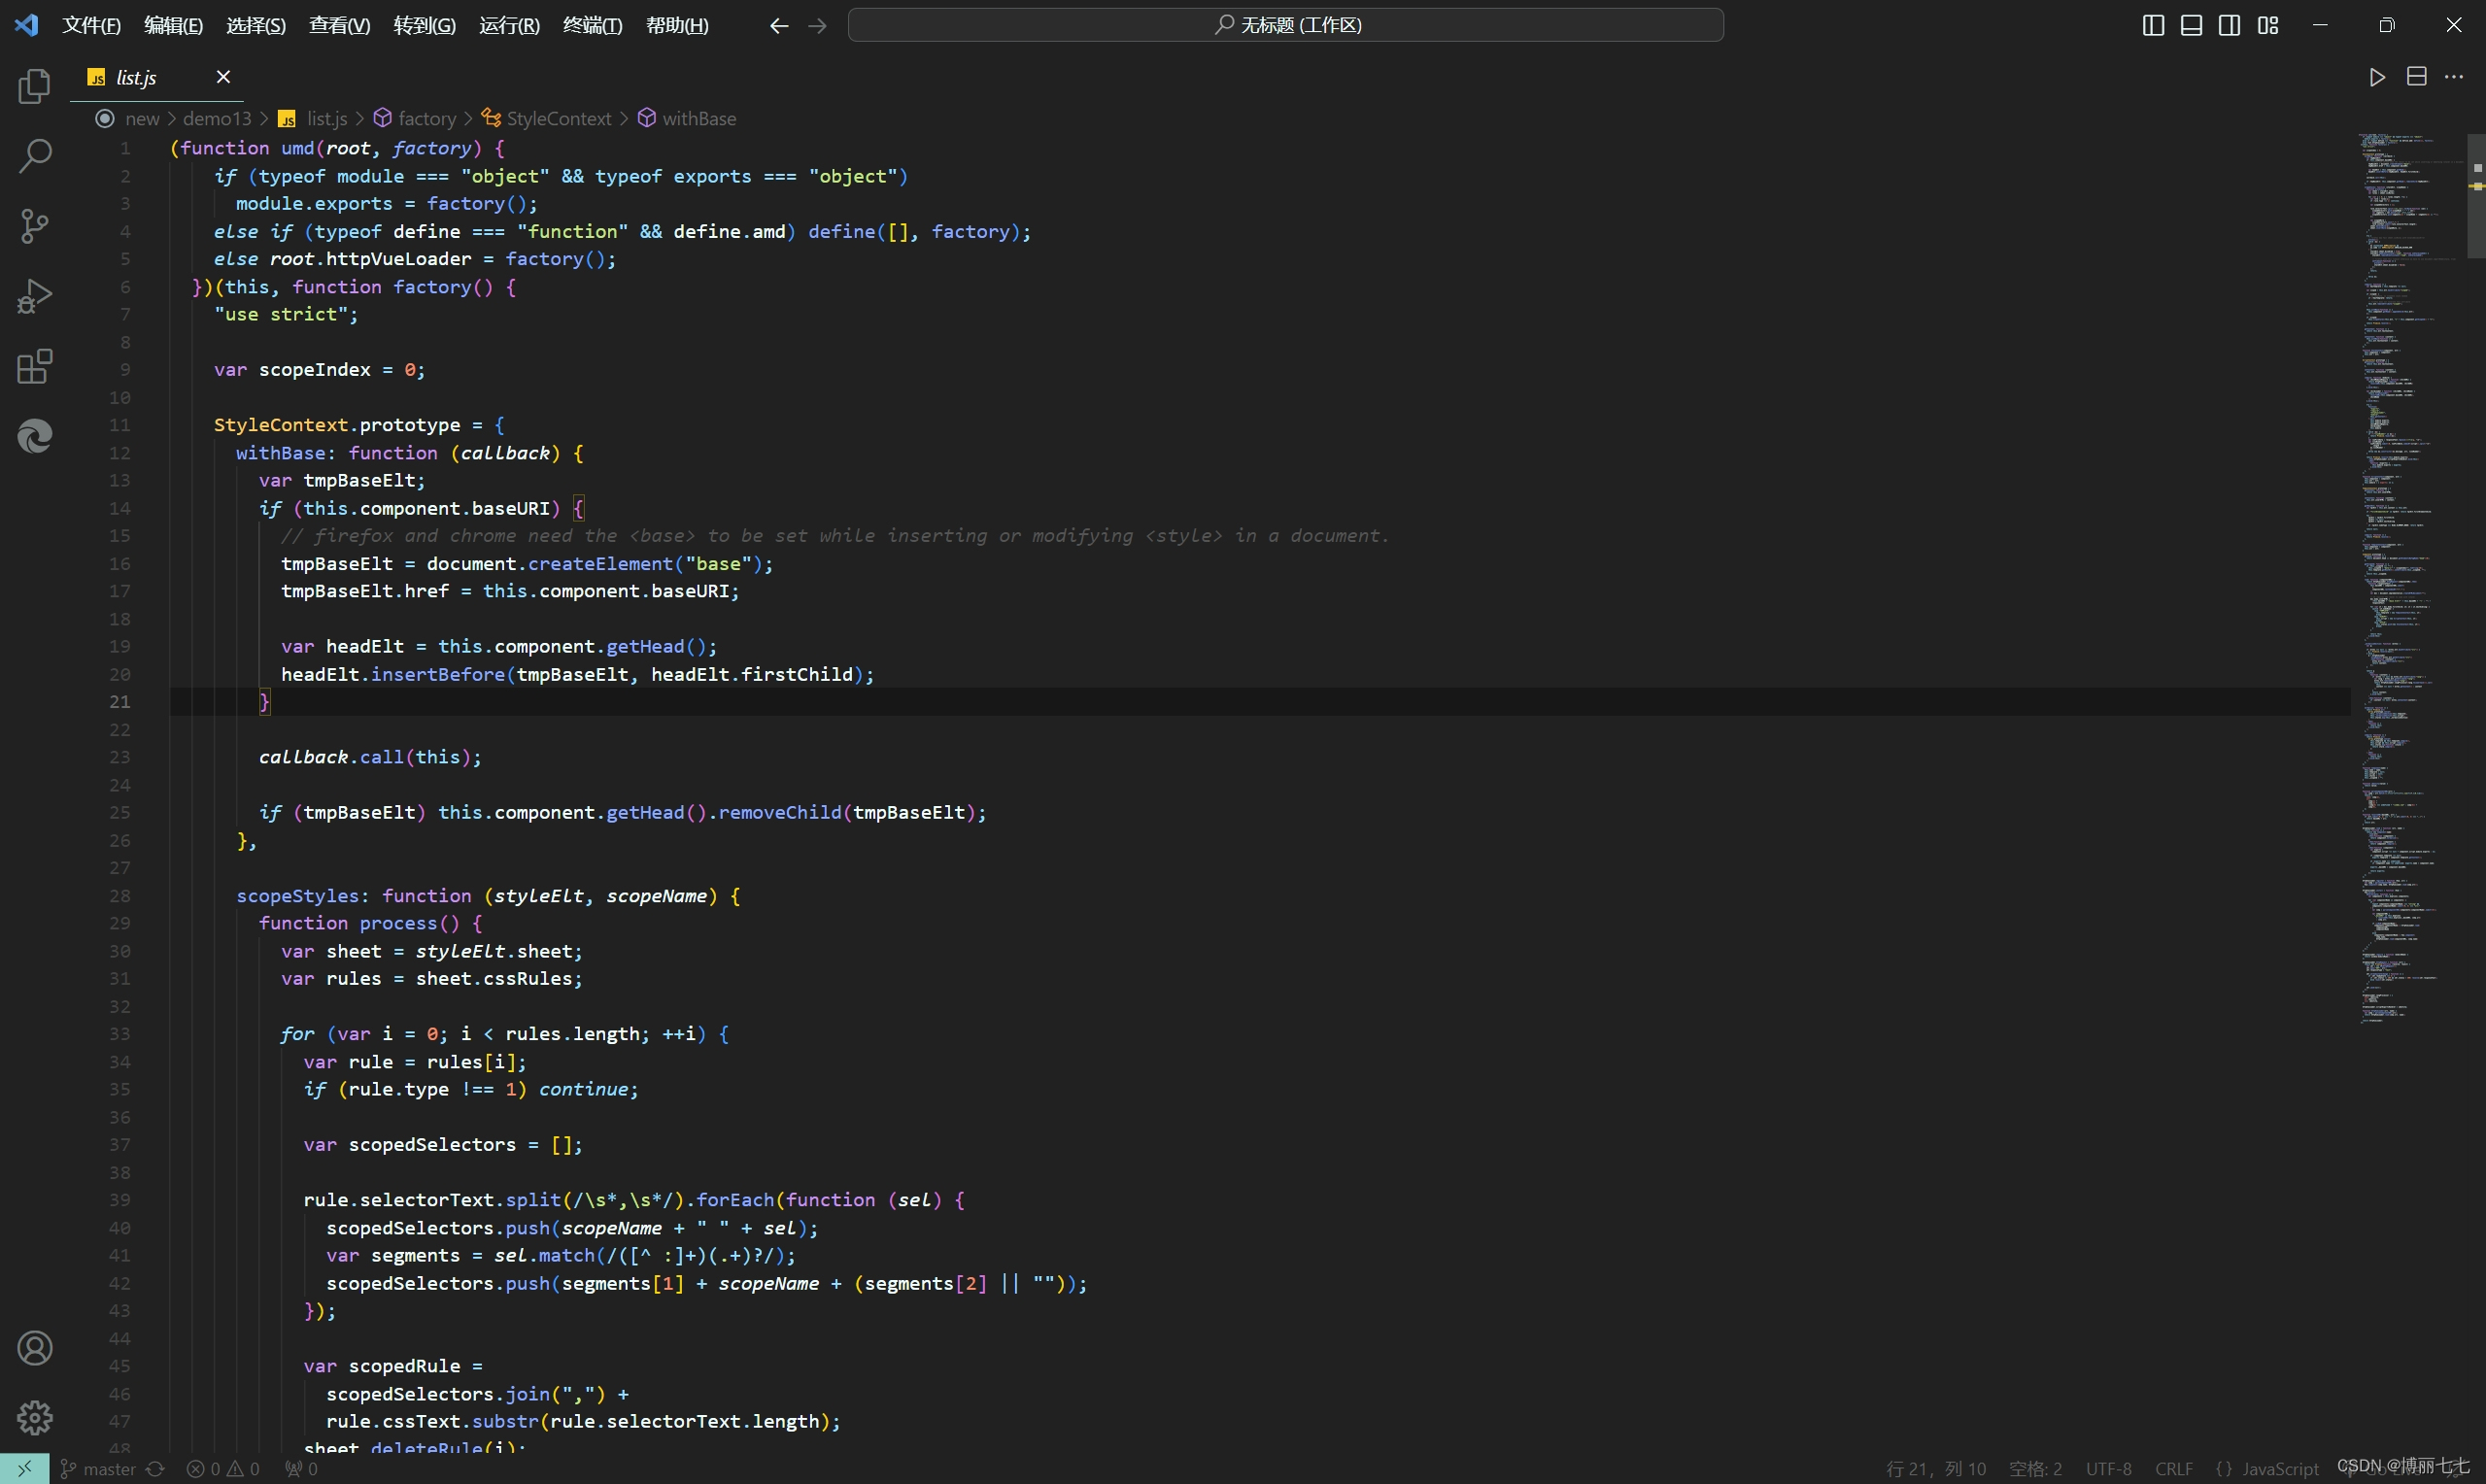Open the Extensions view

[34, 367]
